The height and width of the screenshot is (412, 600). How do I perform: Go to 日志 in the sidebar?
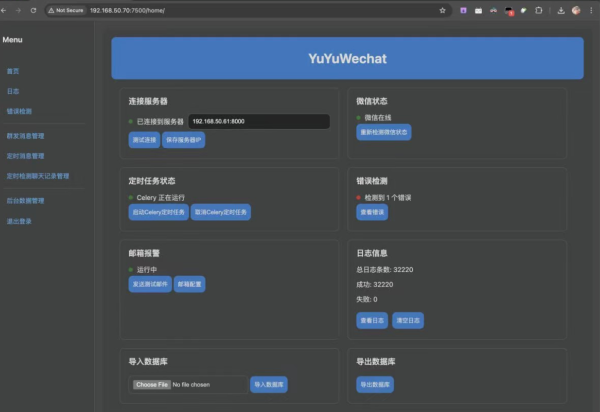click(x=13, y=91)
